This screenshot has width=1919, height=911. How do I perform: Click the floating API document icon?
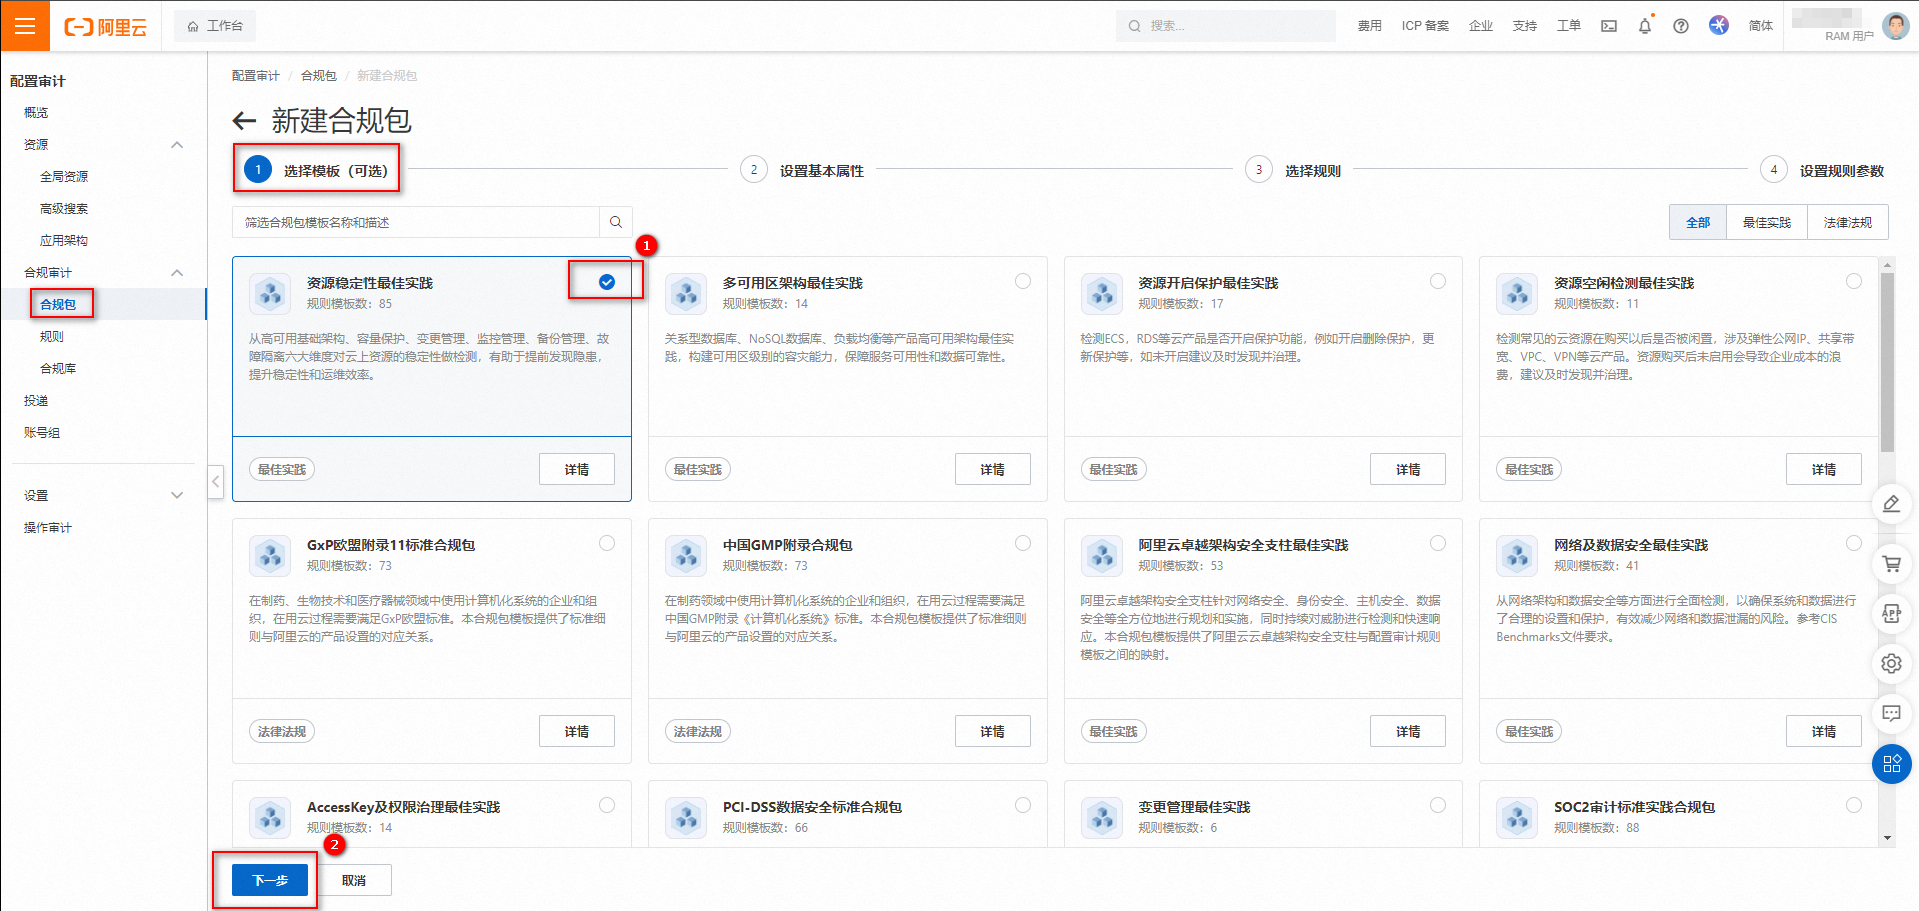[1890, 613]
